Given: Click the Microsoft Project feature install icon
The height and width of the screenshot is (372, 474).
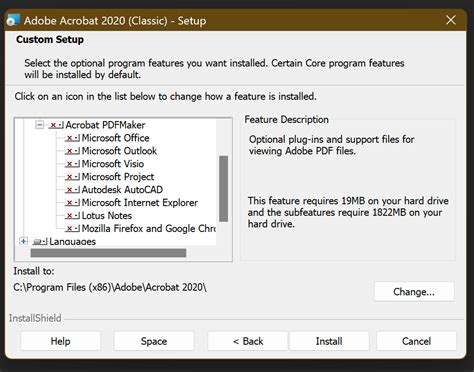Looking at the screenshot, I should pyautogui.click(x=72, y=177).
